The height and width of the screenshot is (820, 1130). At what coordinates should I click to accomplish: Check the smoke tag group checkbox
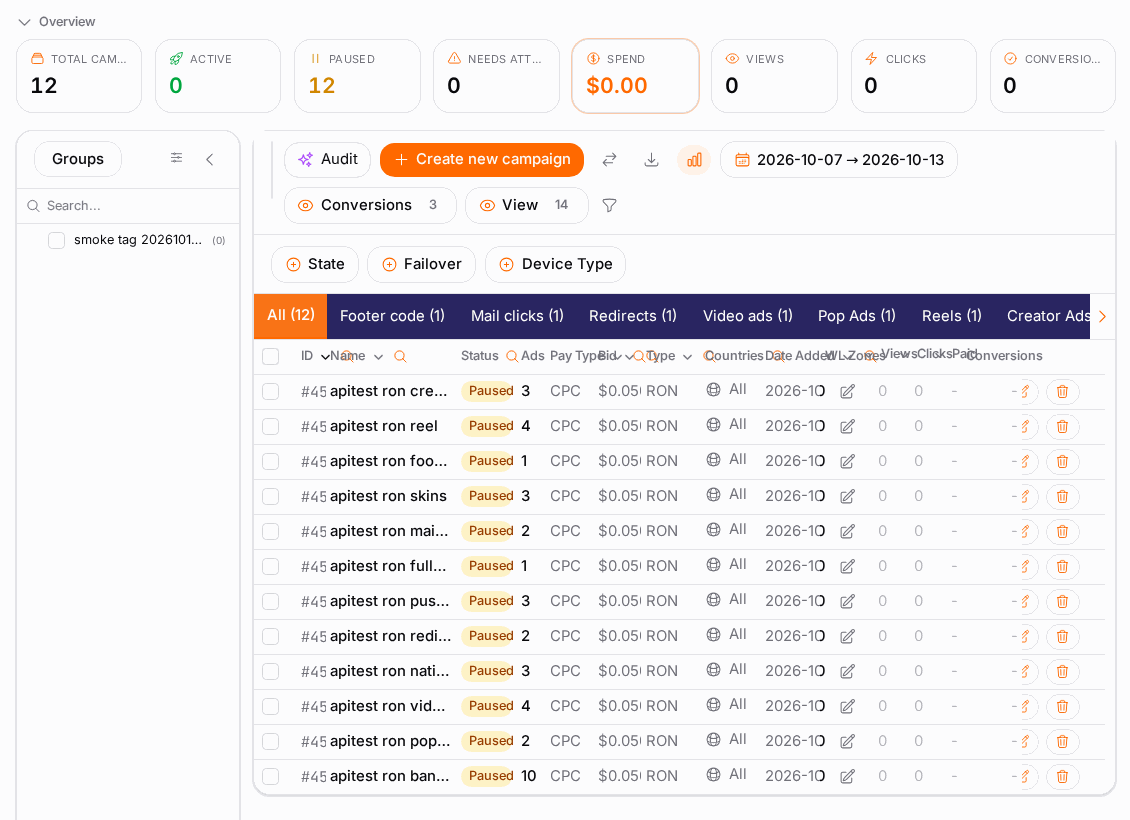[x=56, y=240]
